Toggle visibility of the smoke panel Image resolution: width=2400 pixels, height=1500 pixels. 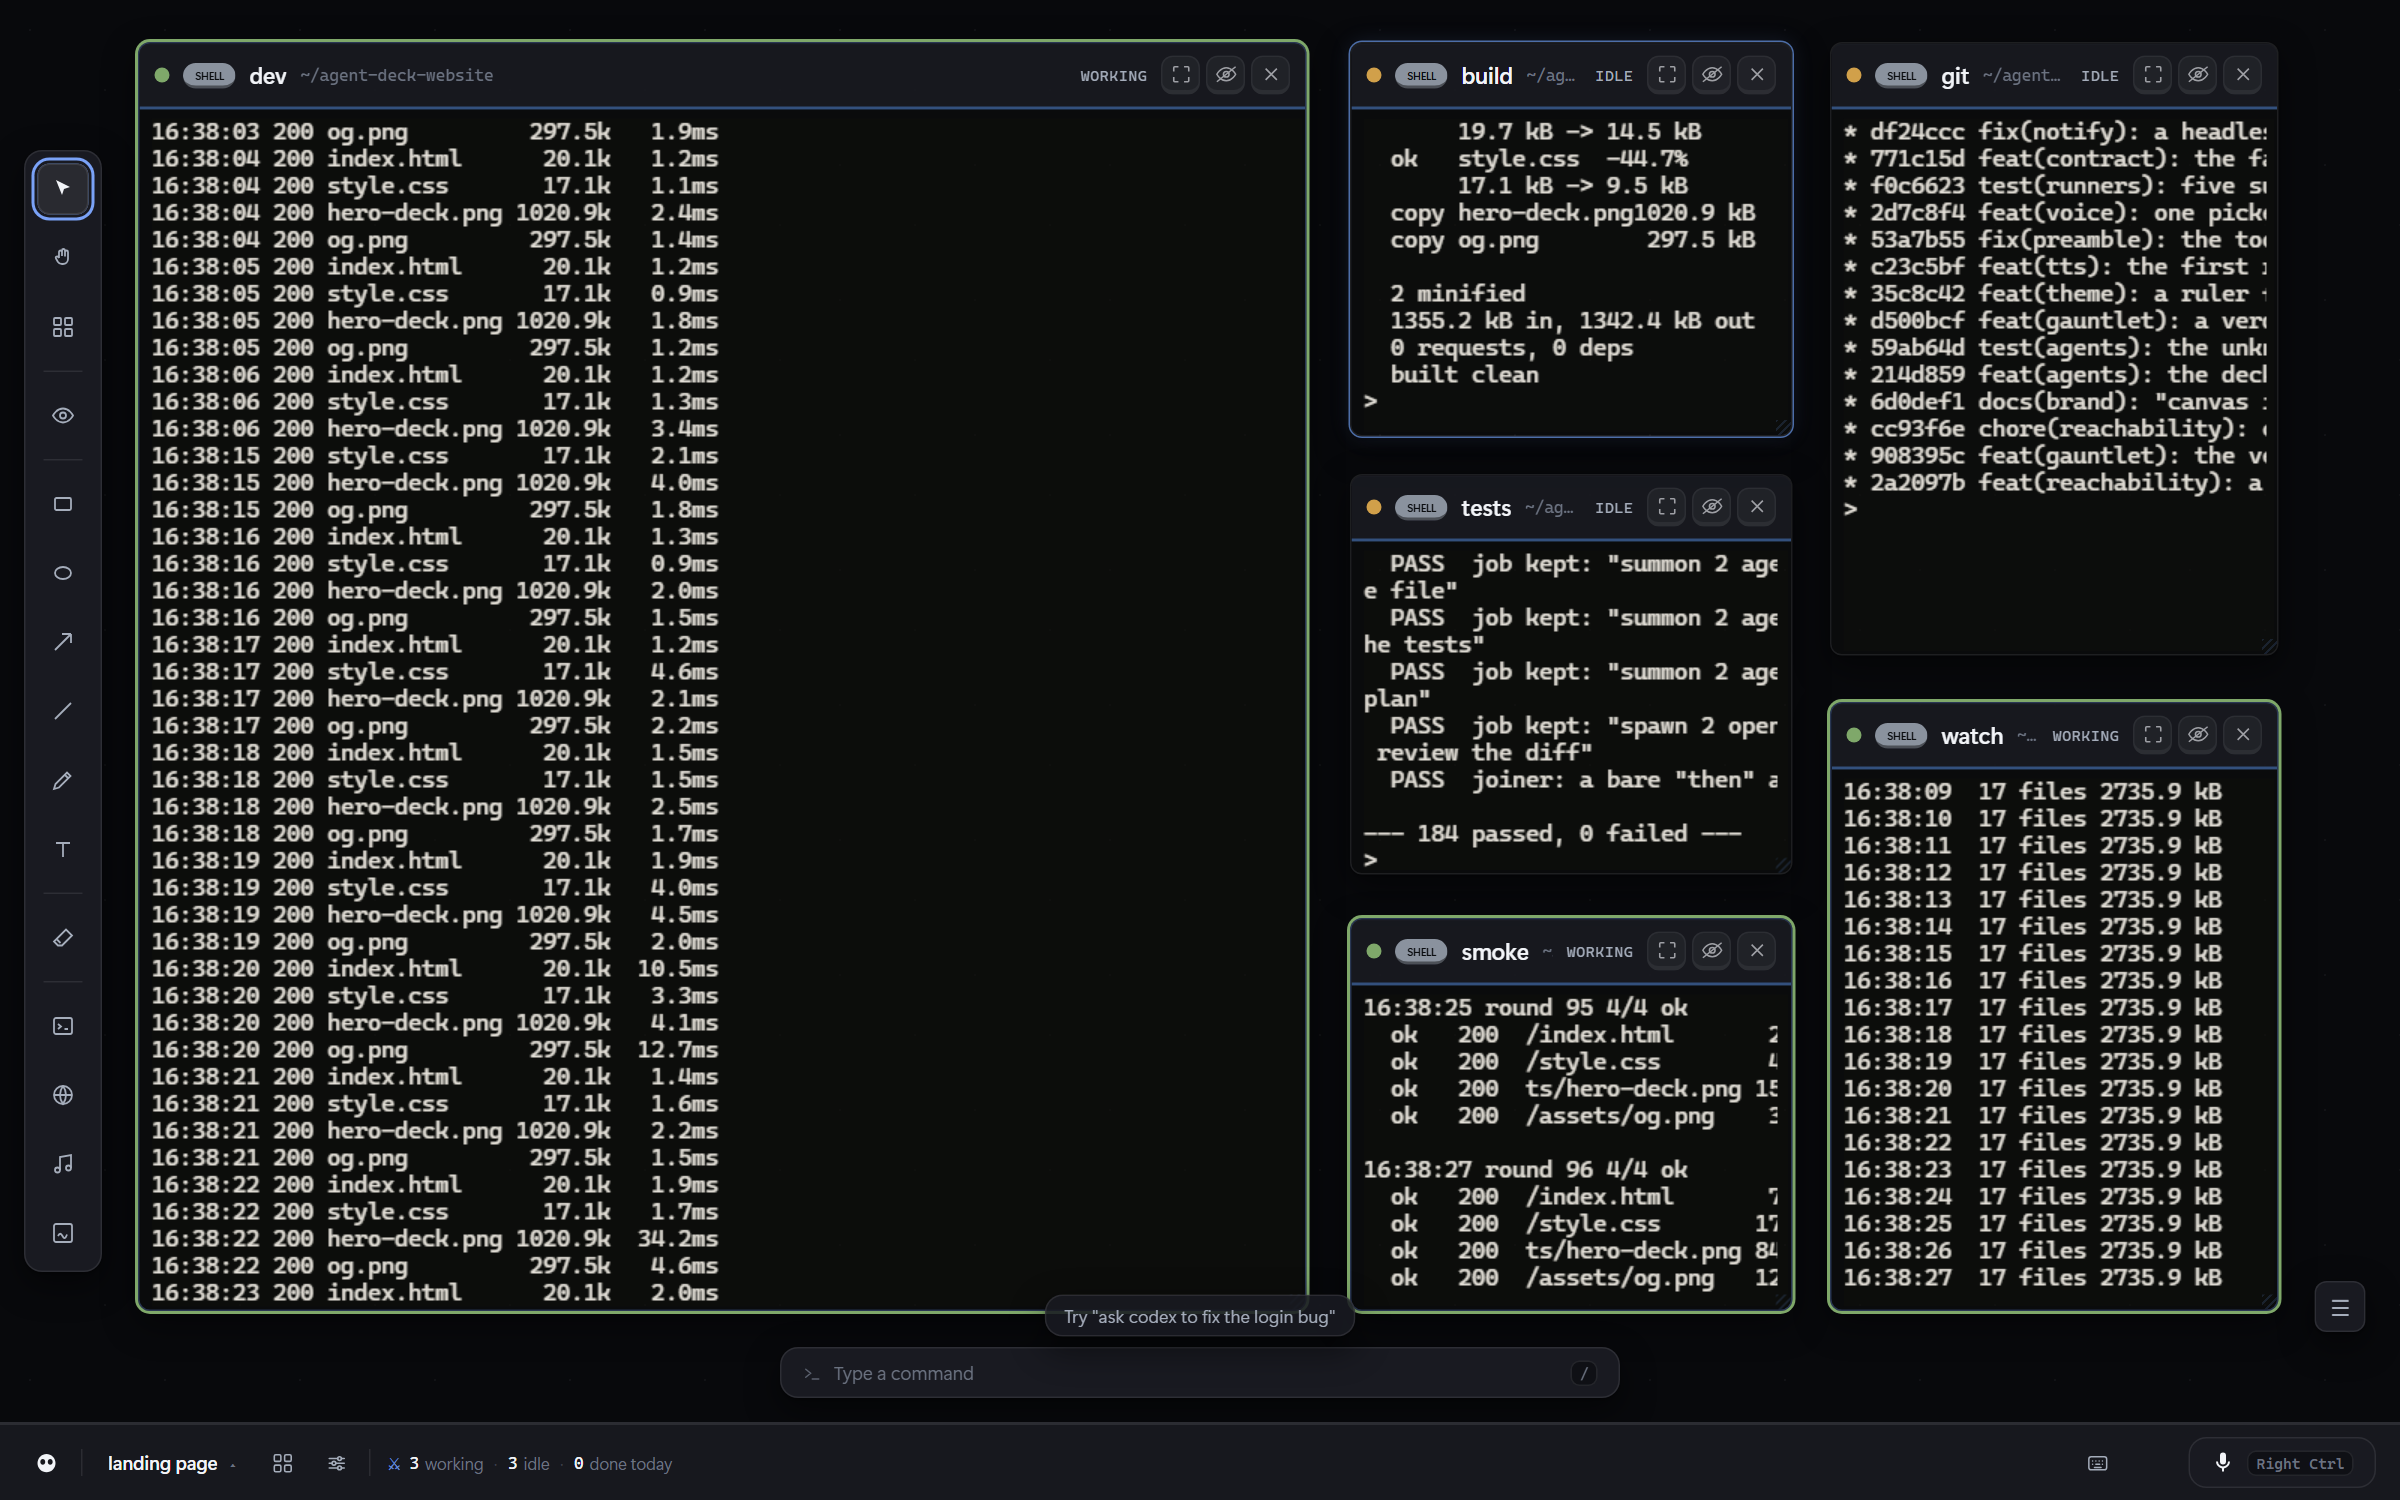[x=1712, y=951]
